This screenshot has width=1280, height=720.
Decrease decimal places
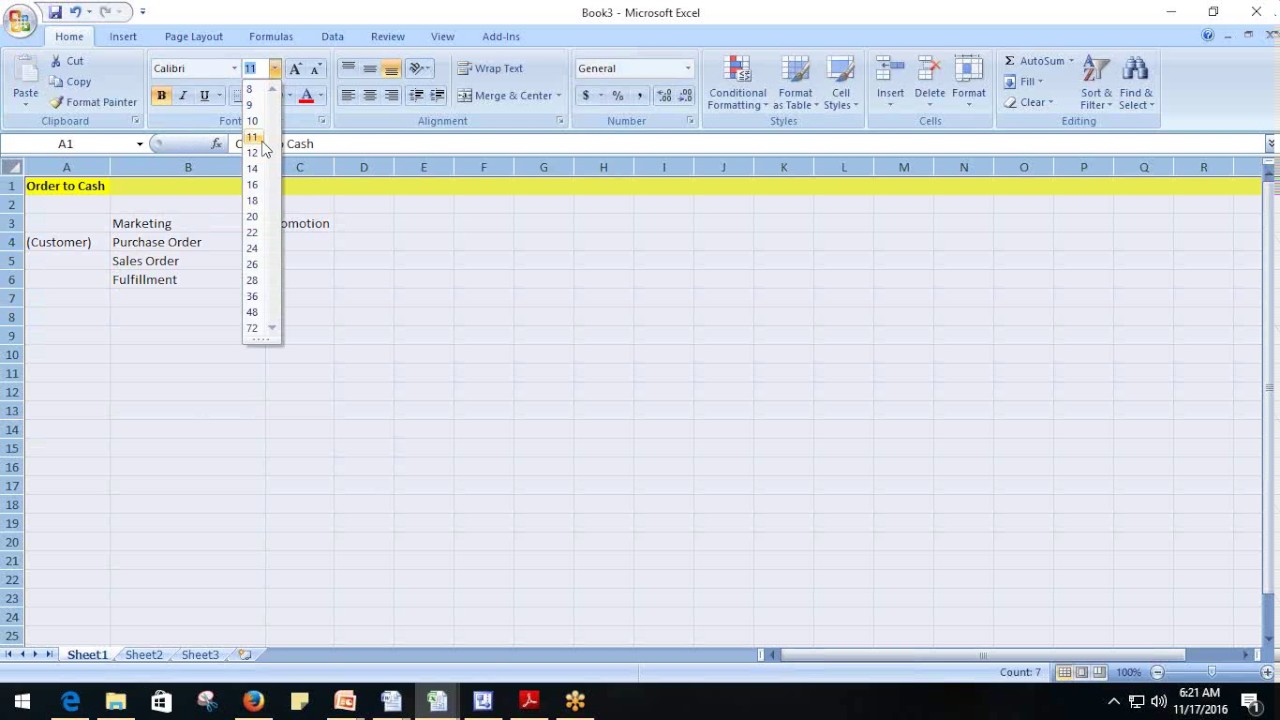pos(685,95)
